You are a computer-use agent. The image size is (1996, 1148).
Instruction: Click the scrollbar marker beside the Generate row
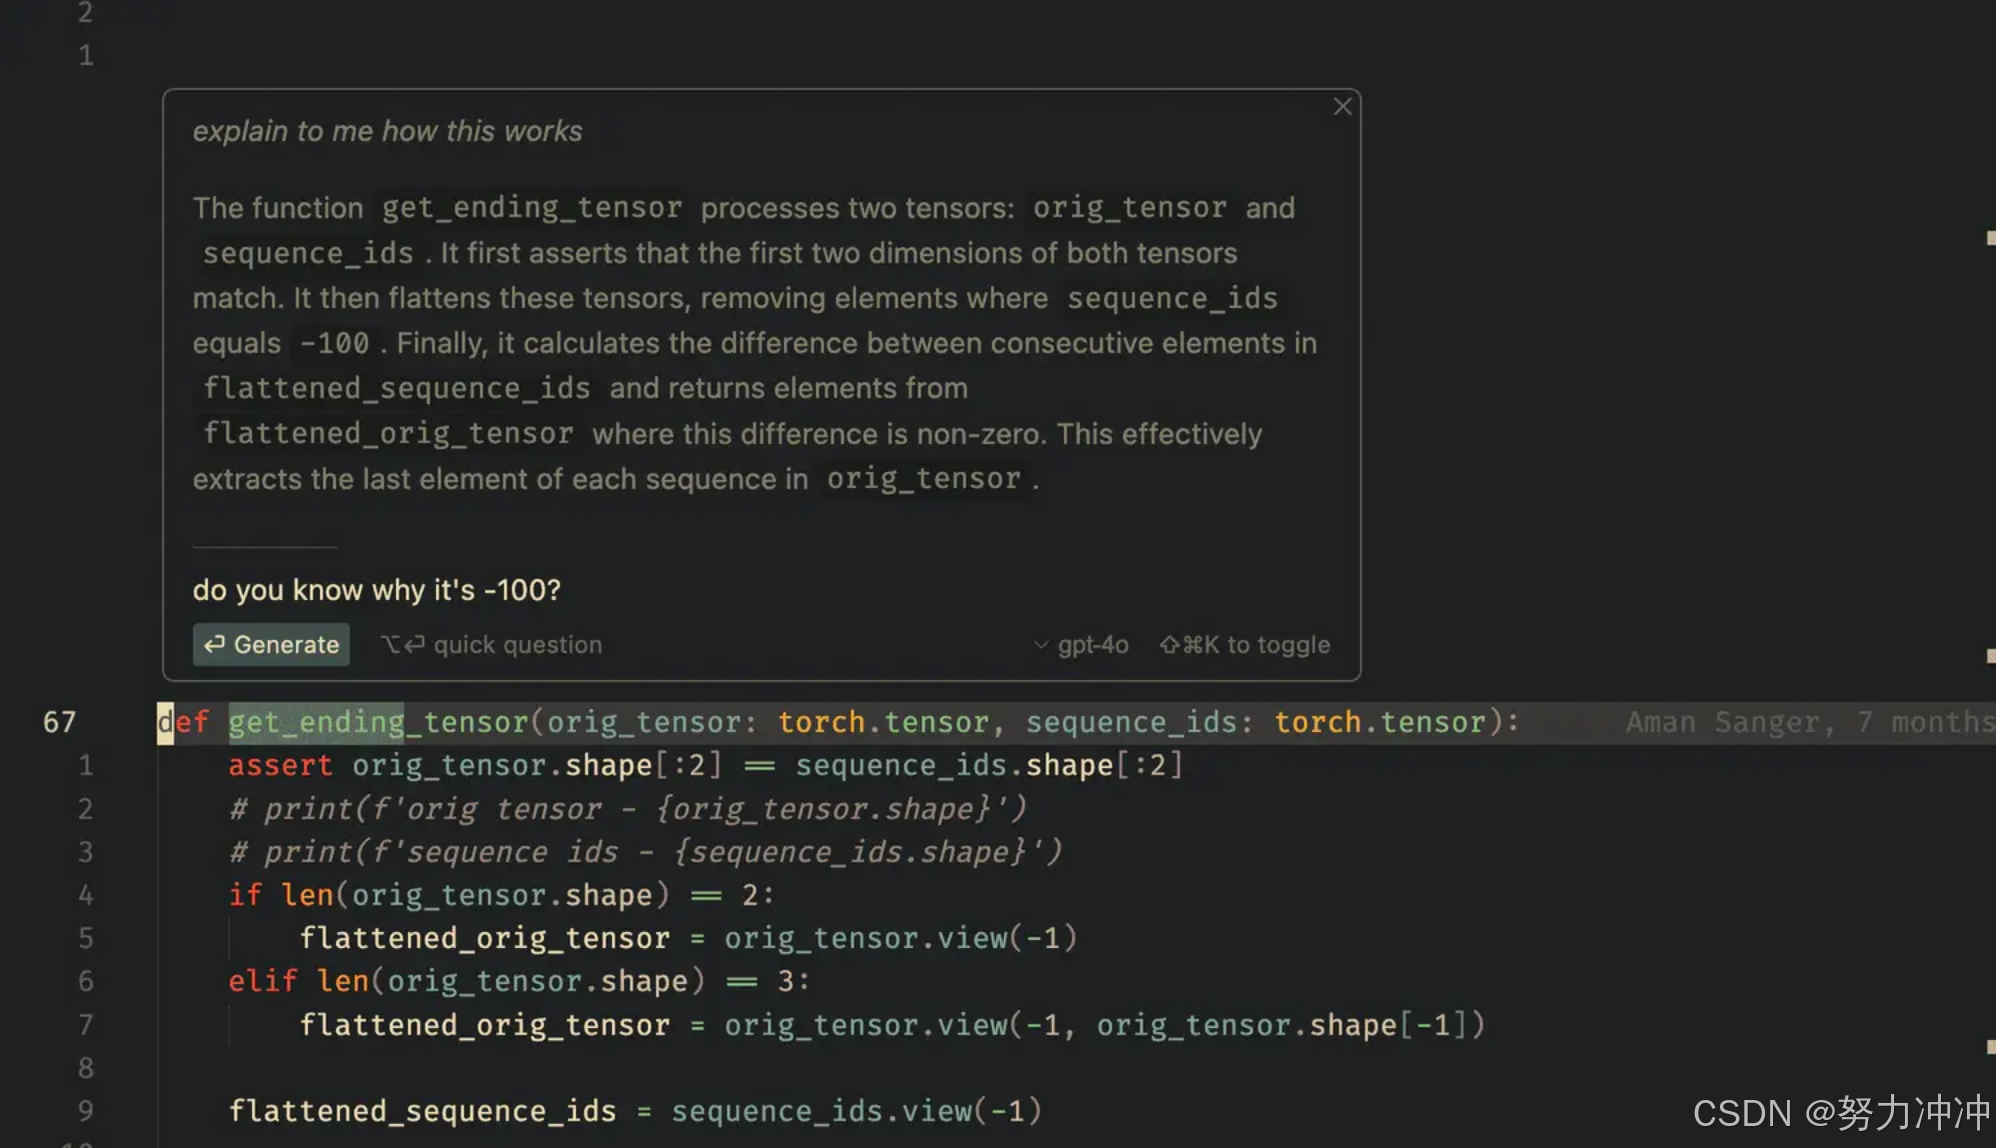tap(1990, 656)
